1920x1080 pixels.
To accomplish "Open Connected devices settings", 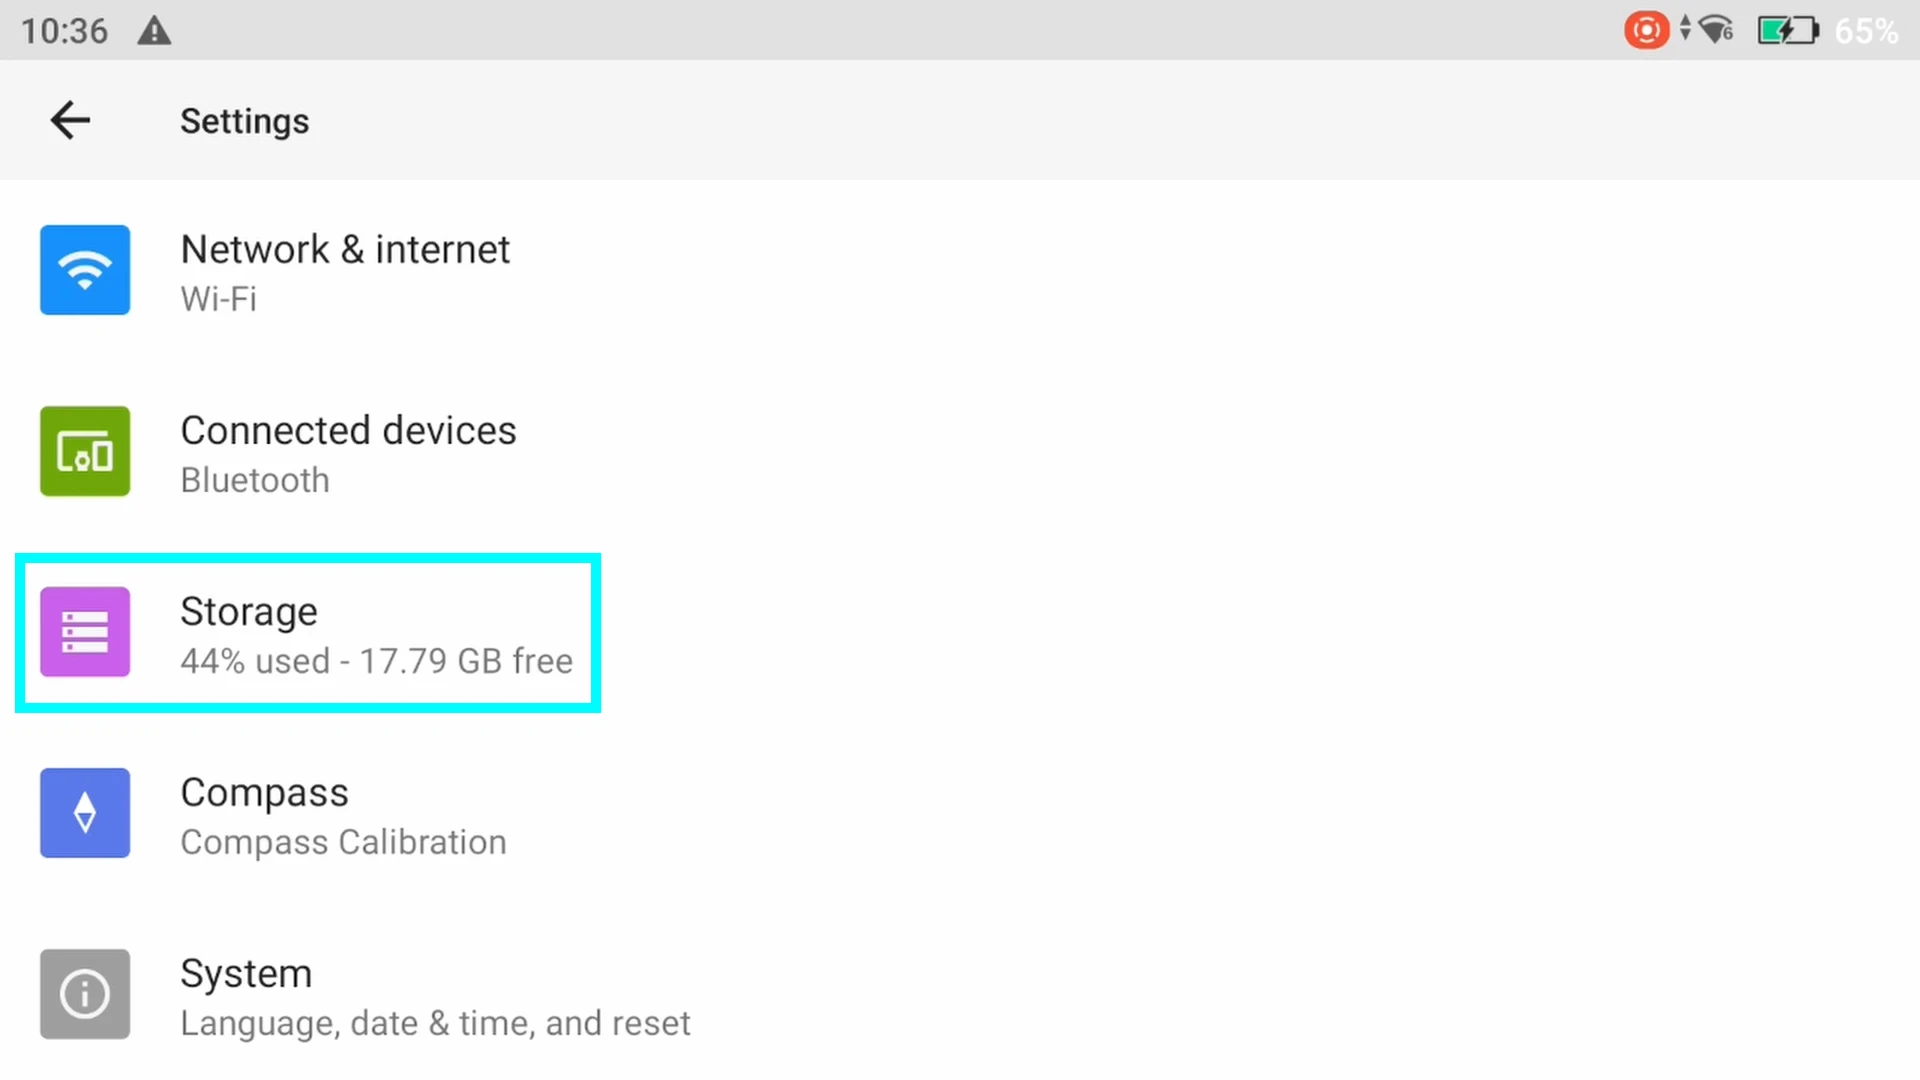I will click(960, 451).
